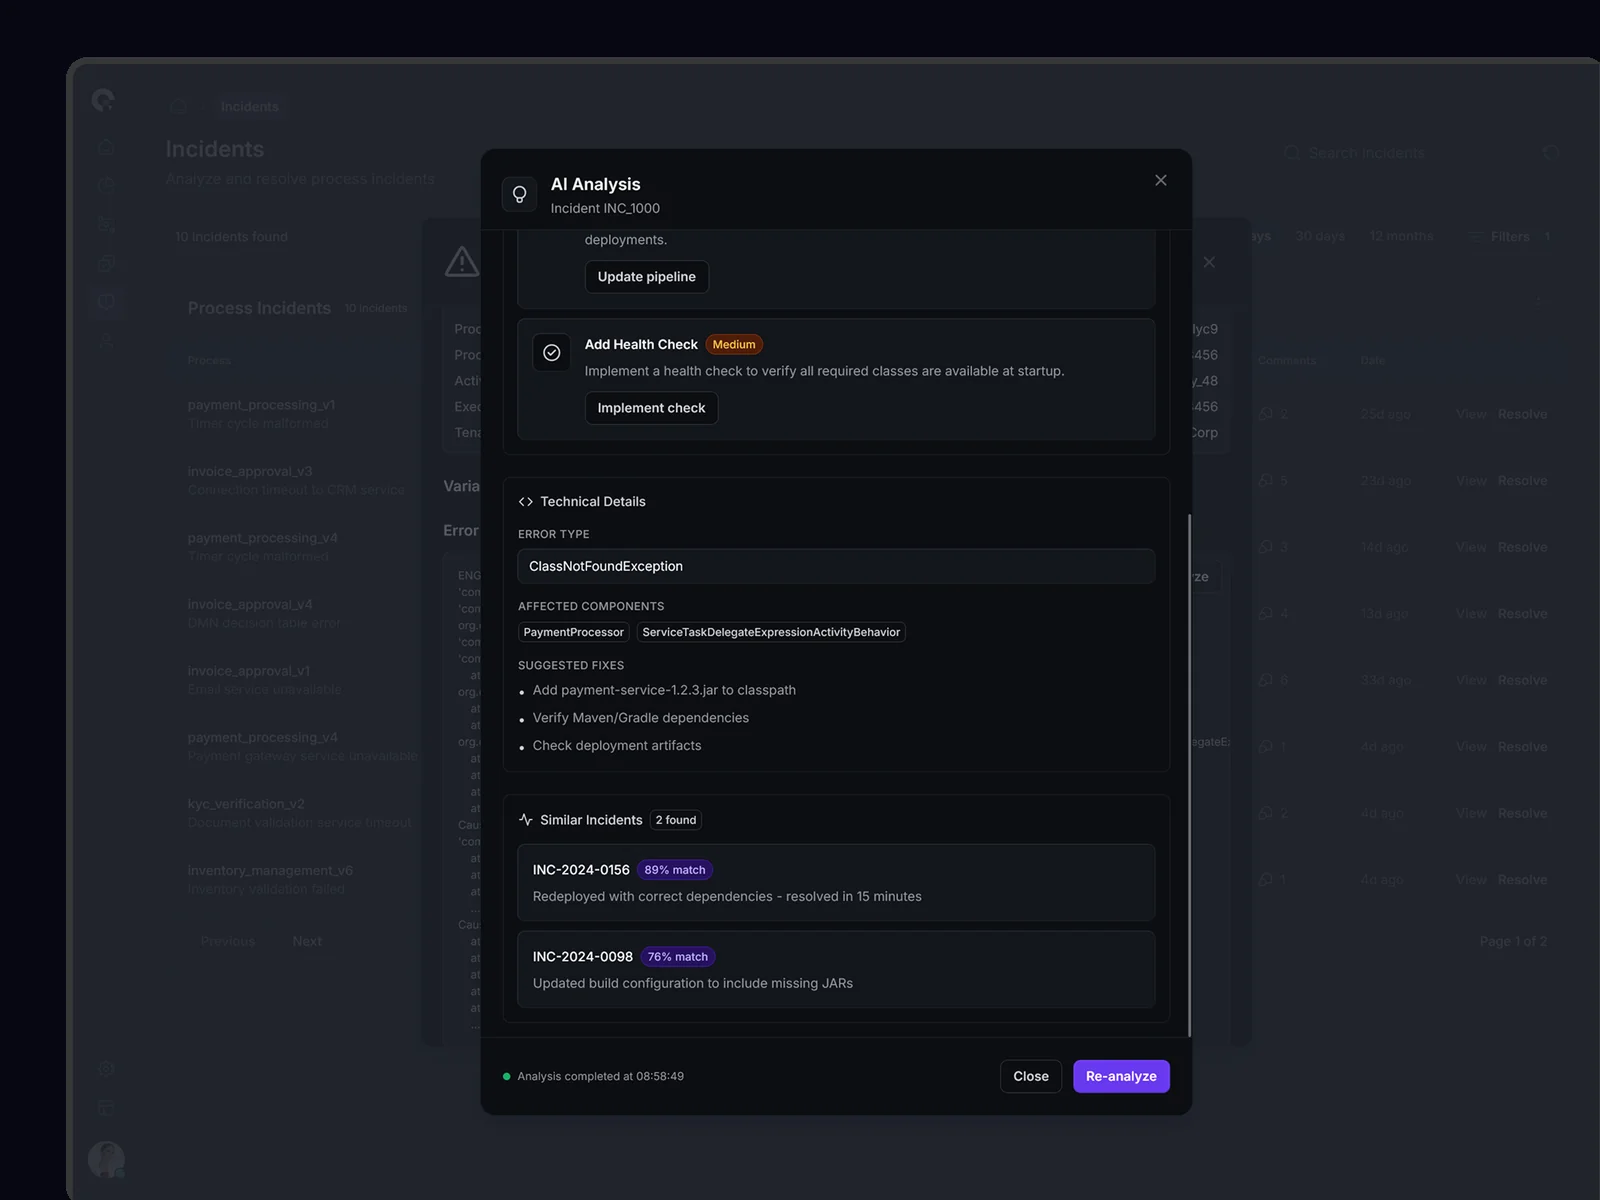Click the Re-analyze button
The height and width of the screenshot is (1200, 1600).
point(1120,1076)
